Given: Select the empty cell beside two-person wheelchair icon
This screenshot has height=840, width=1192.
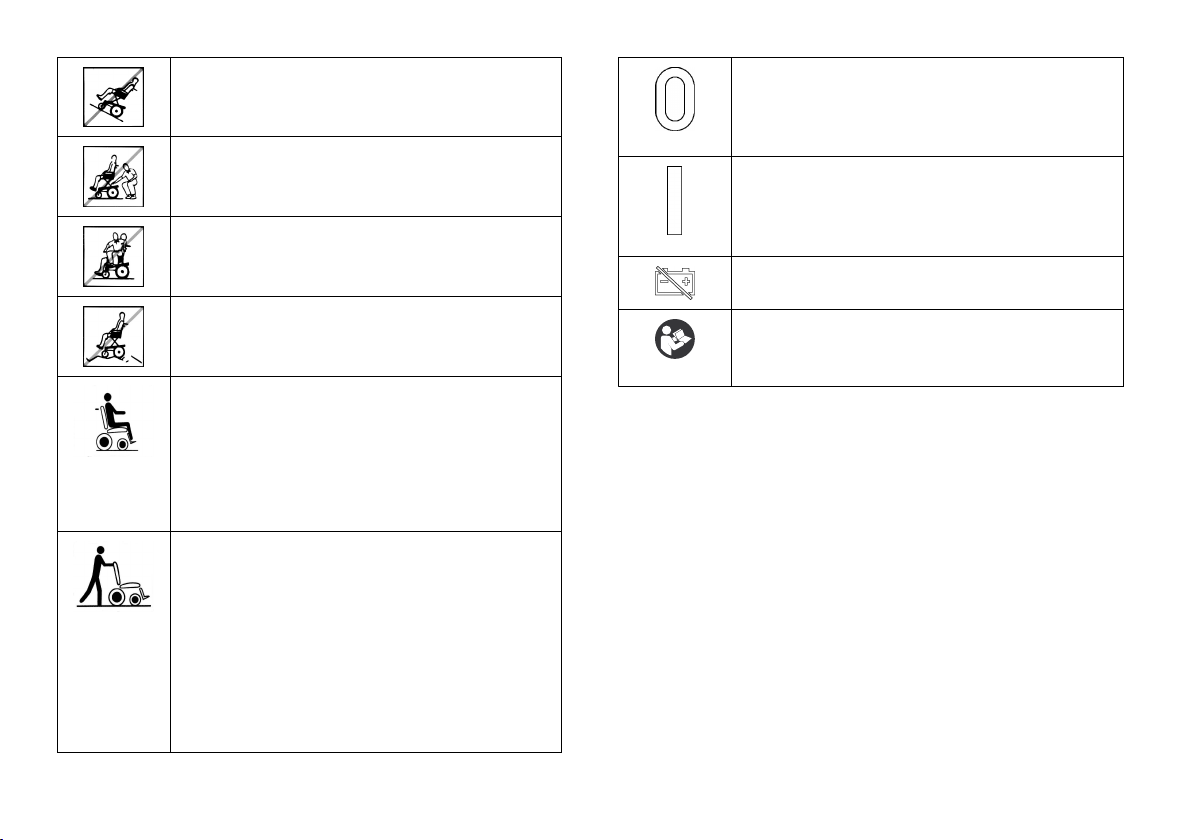Looking at the screenshot, I should click(x=366, y=256).
